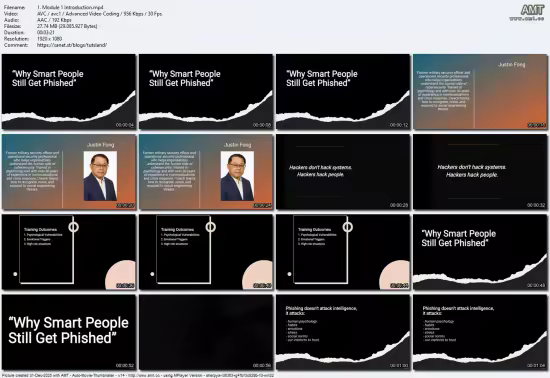Click the "Audio:" label
The width and height of the screenshot is (550, 378).
pos(11,20)
